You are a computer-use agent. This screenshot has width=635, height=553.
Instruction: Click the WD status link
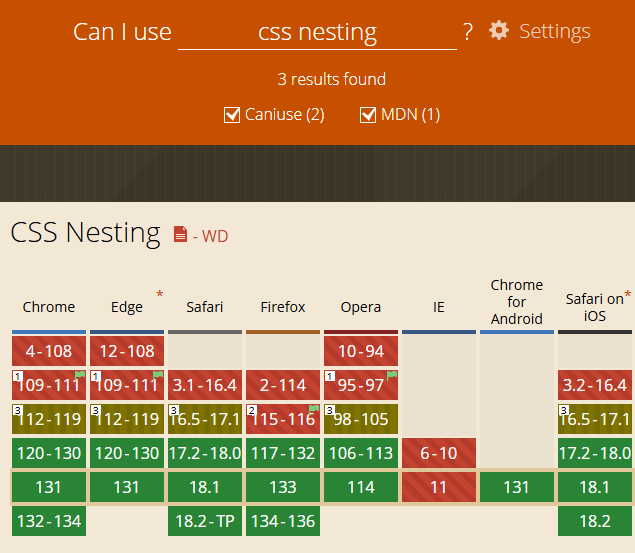[x=215, y=236]
